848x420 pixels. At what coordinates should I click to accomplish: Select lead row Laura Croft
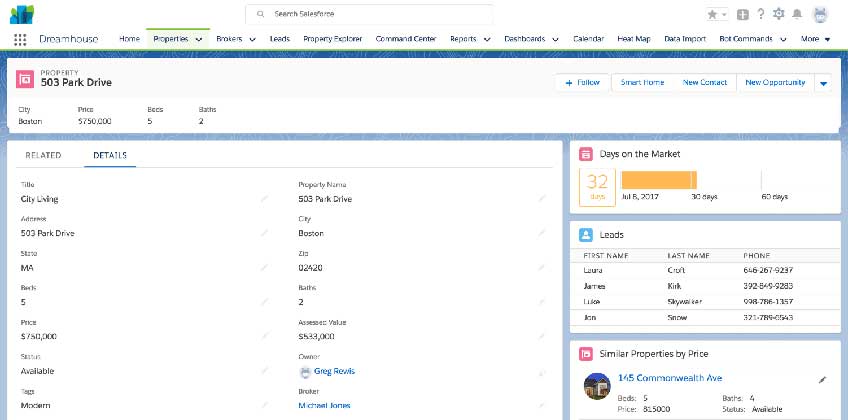pos(705,270)
